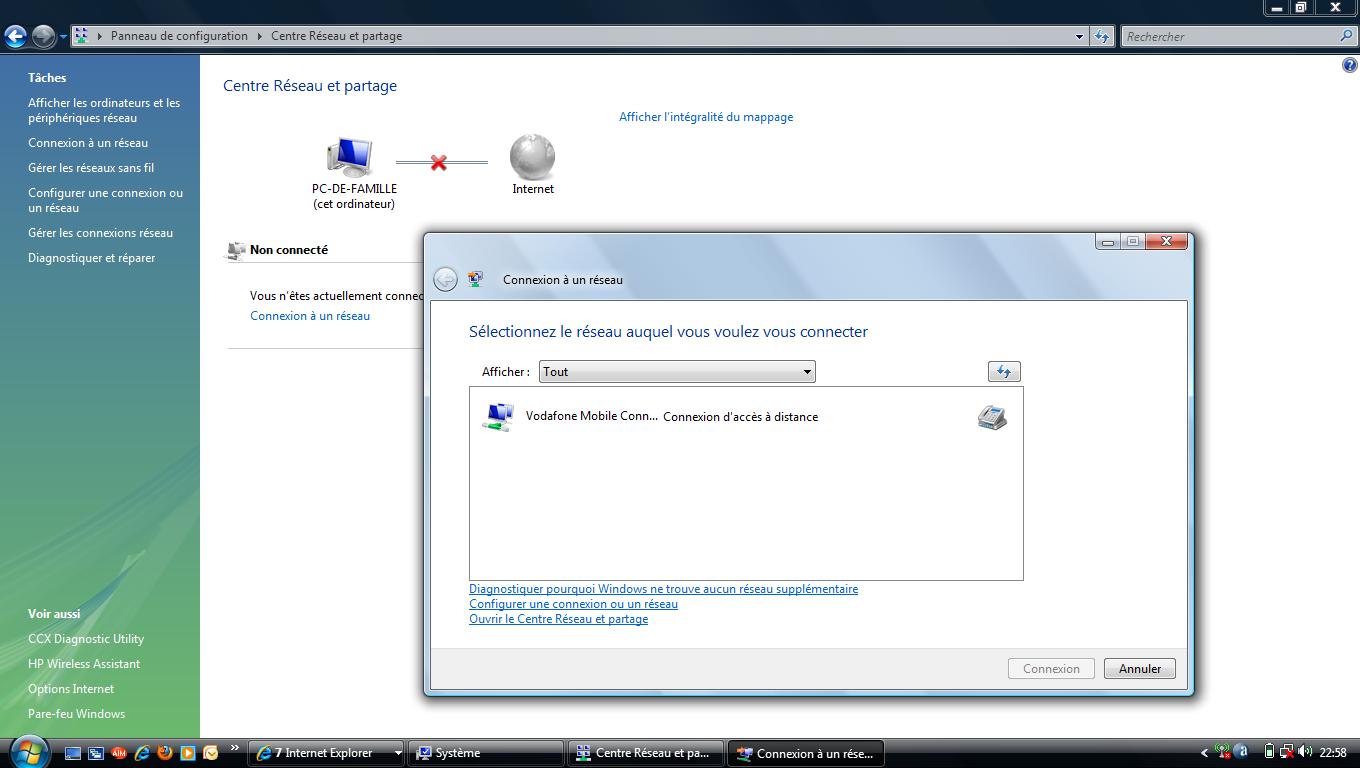1360x768 pixels.
Task: Click the refresh network list button
Action: 1003,372
